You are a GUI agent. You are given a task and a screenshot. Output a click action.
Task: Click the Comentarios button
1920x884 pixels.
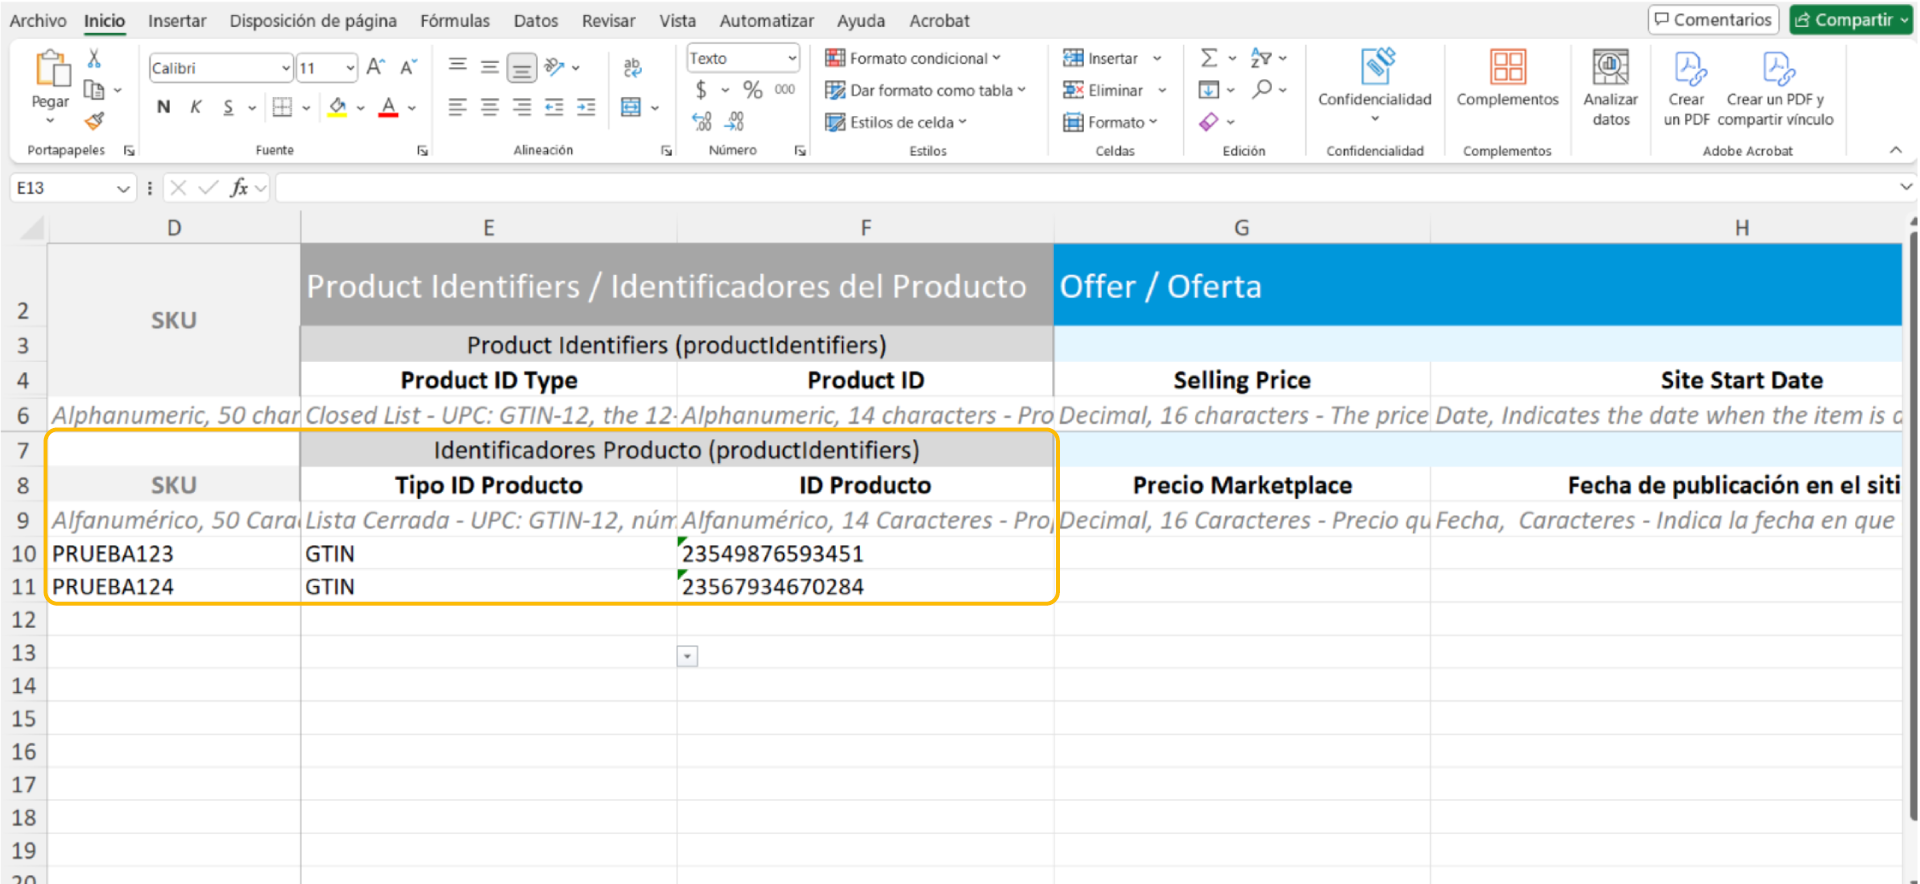click(1713, 20)
